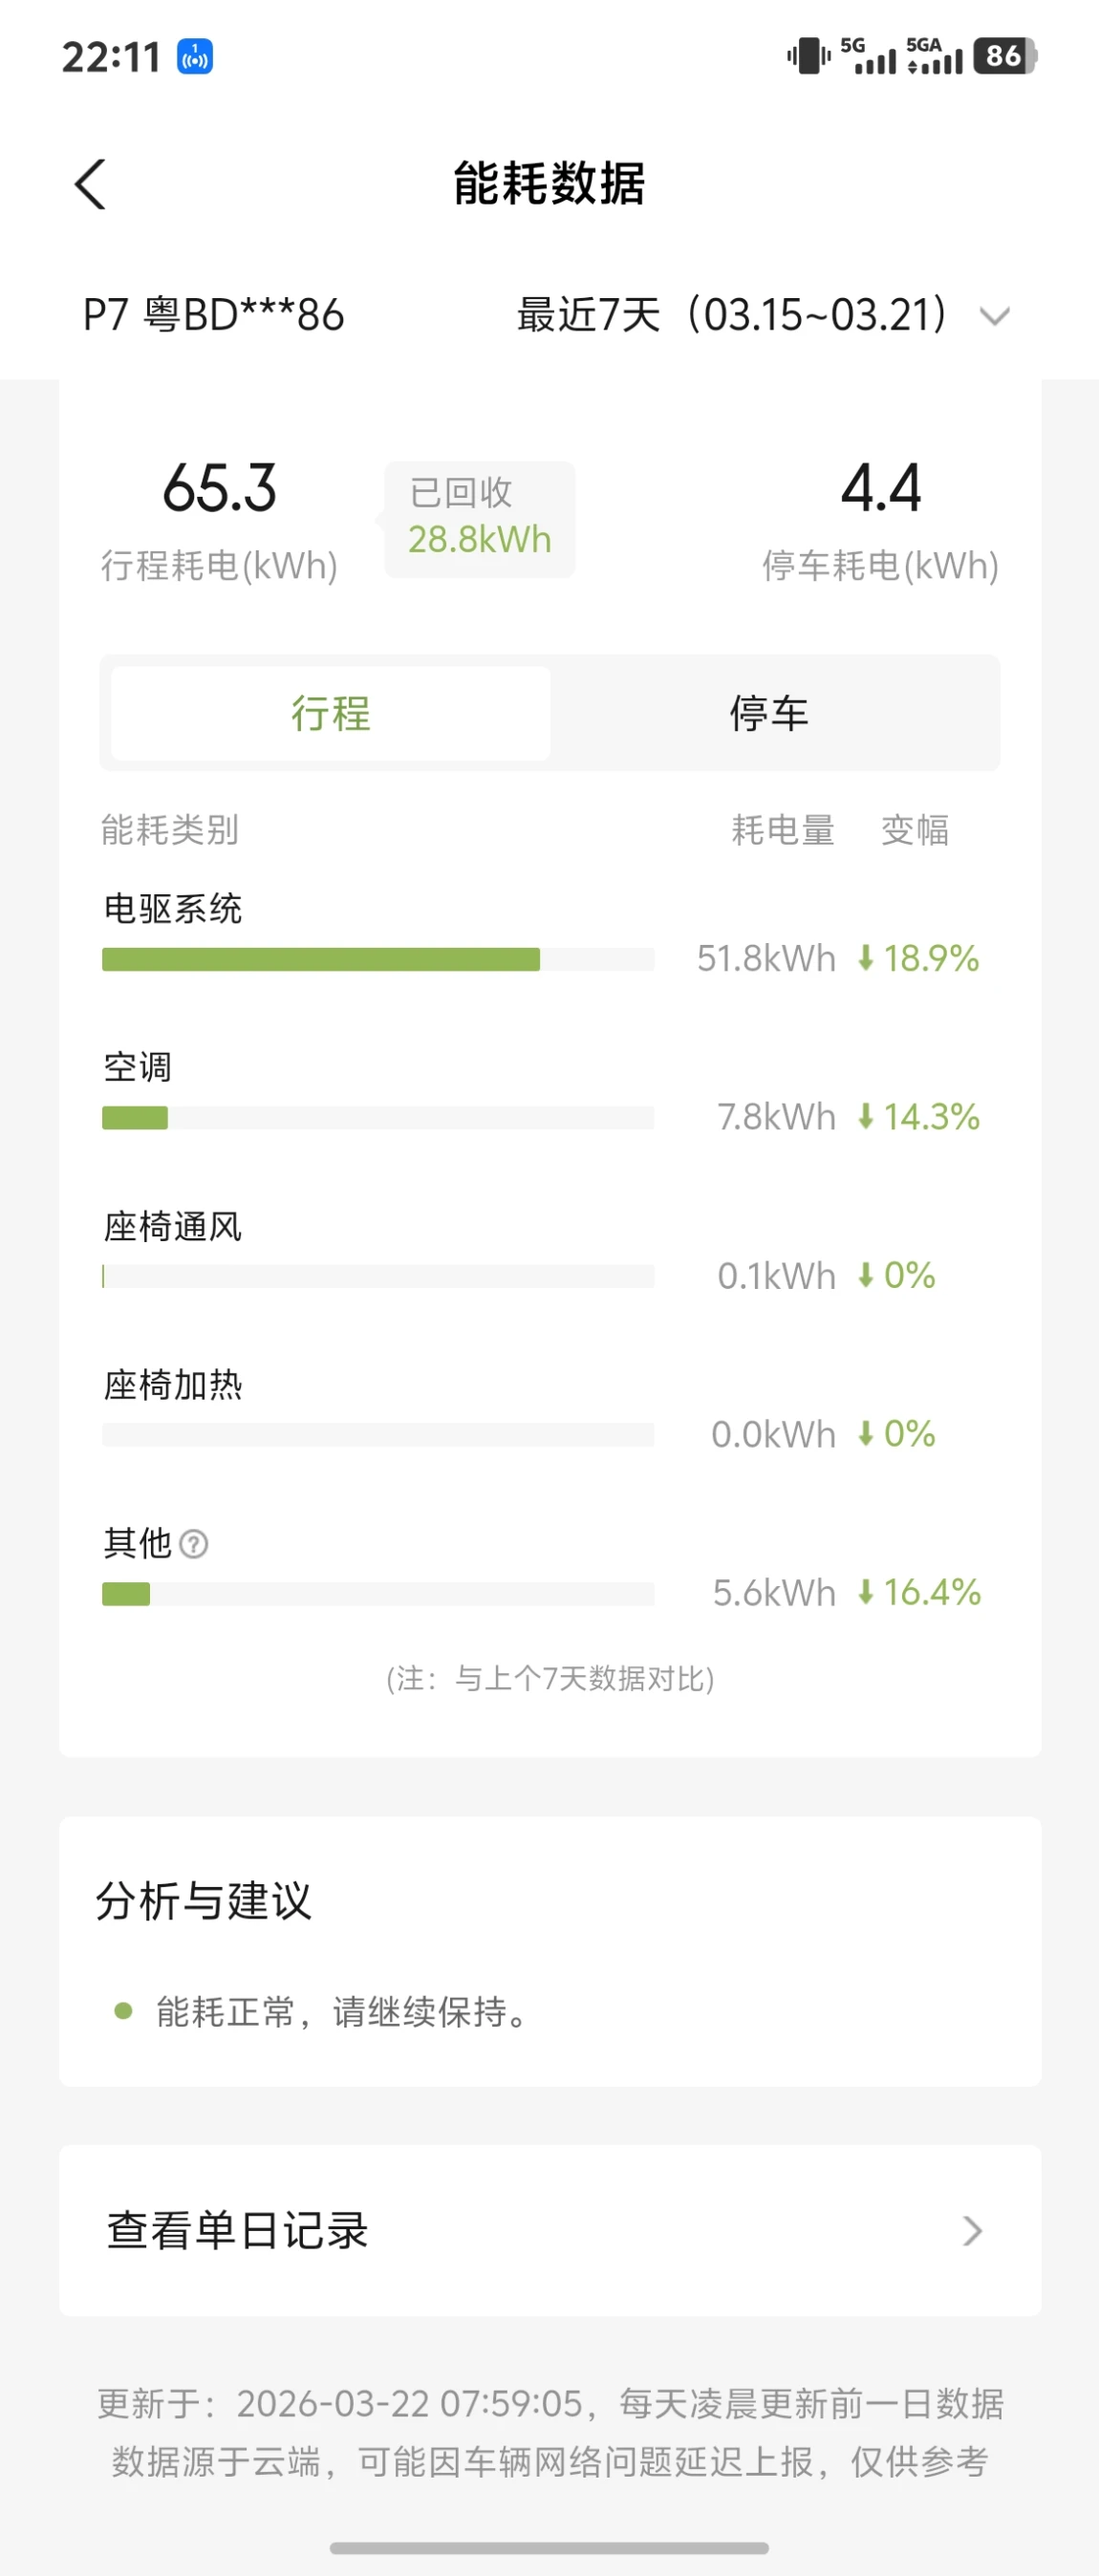Tap the 5G signal strength icon
1099x2576 pixels.
867,56
